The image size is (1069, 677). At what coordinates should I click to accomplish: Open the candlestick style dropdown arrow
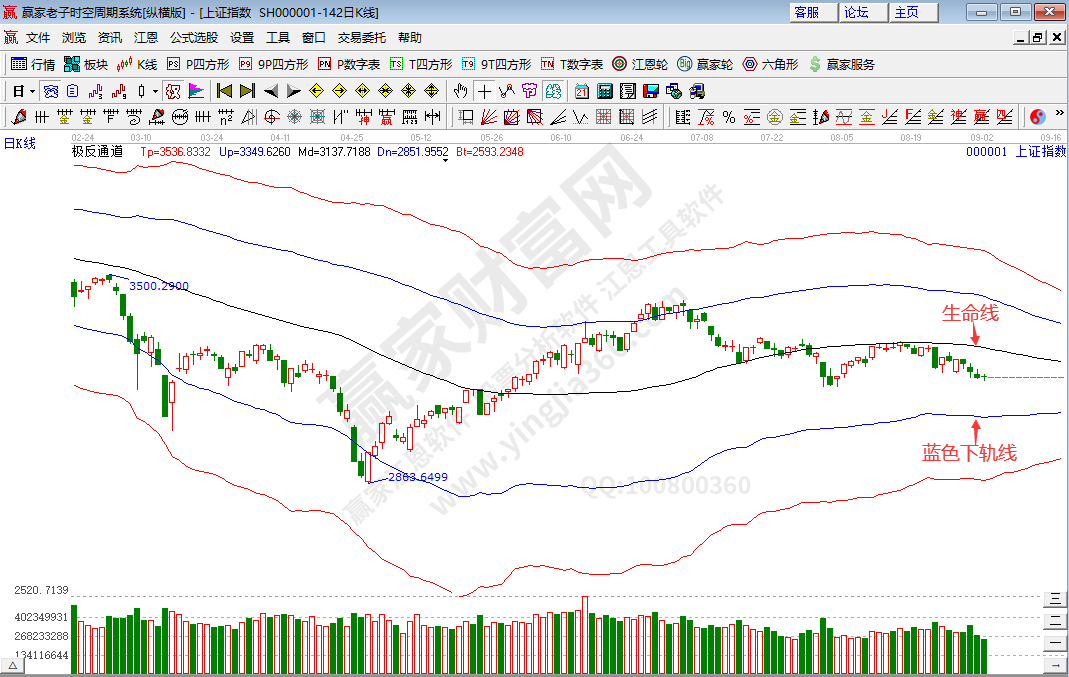[x=155, y=91]
